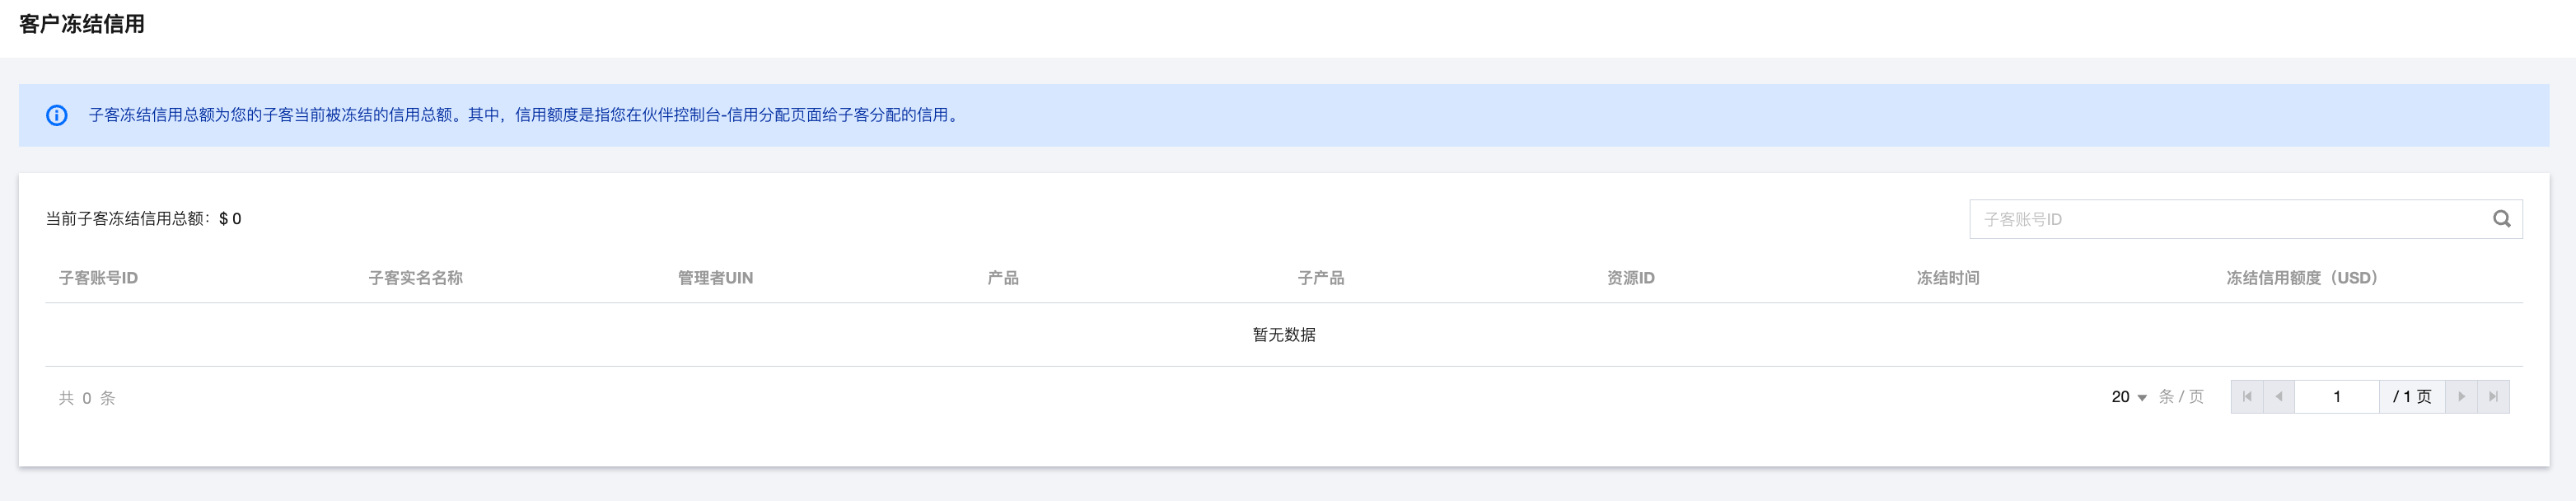Image resolution: width=2576 pixels, height=501 pixels.
Task: Click the current page number input box
Action: pos(2336,397)
